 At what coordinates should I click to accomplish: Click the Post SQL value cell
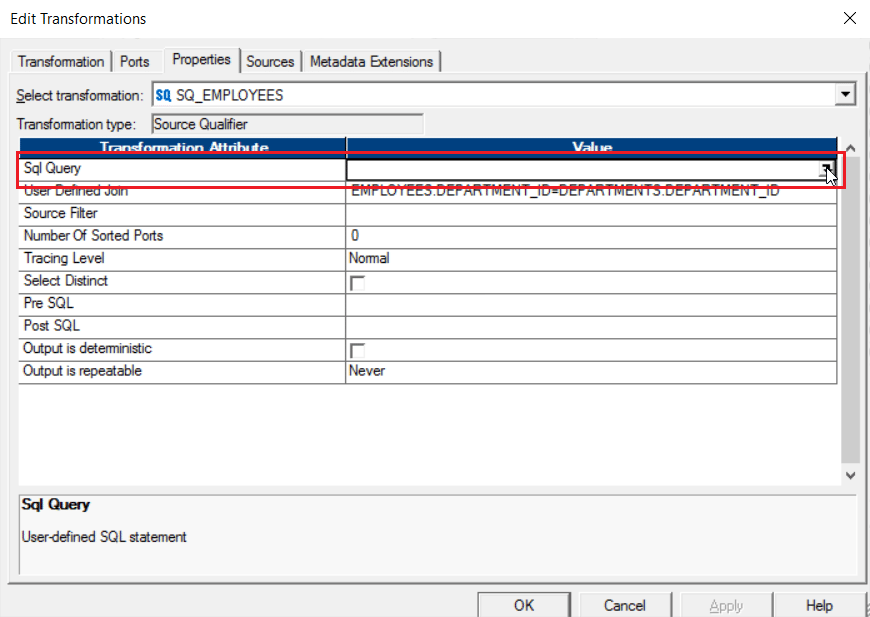(591, 326)
